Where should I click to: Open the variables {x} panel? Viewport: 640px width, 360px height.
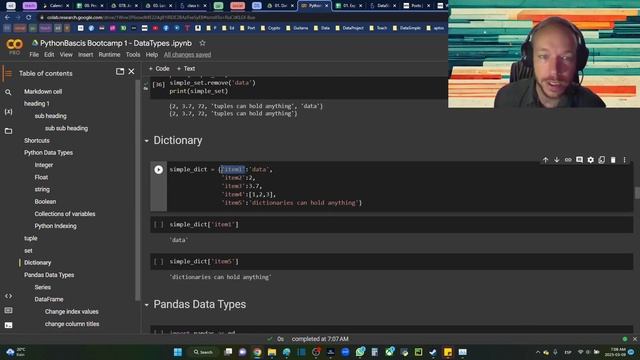pyautogui.click(x=8, y=111)
